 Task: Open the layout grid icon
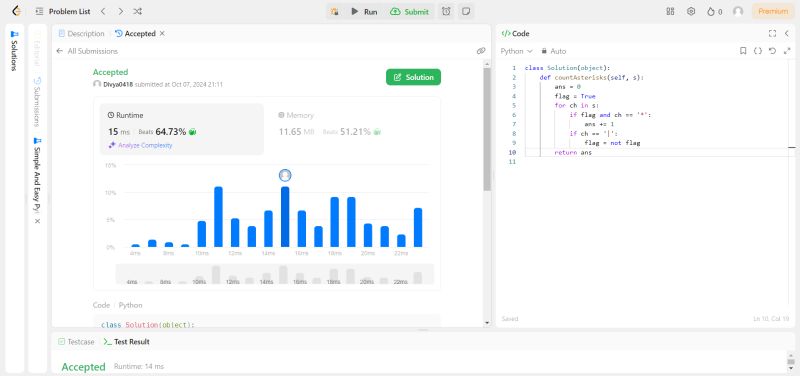tap(670, 11)
